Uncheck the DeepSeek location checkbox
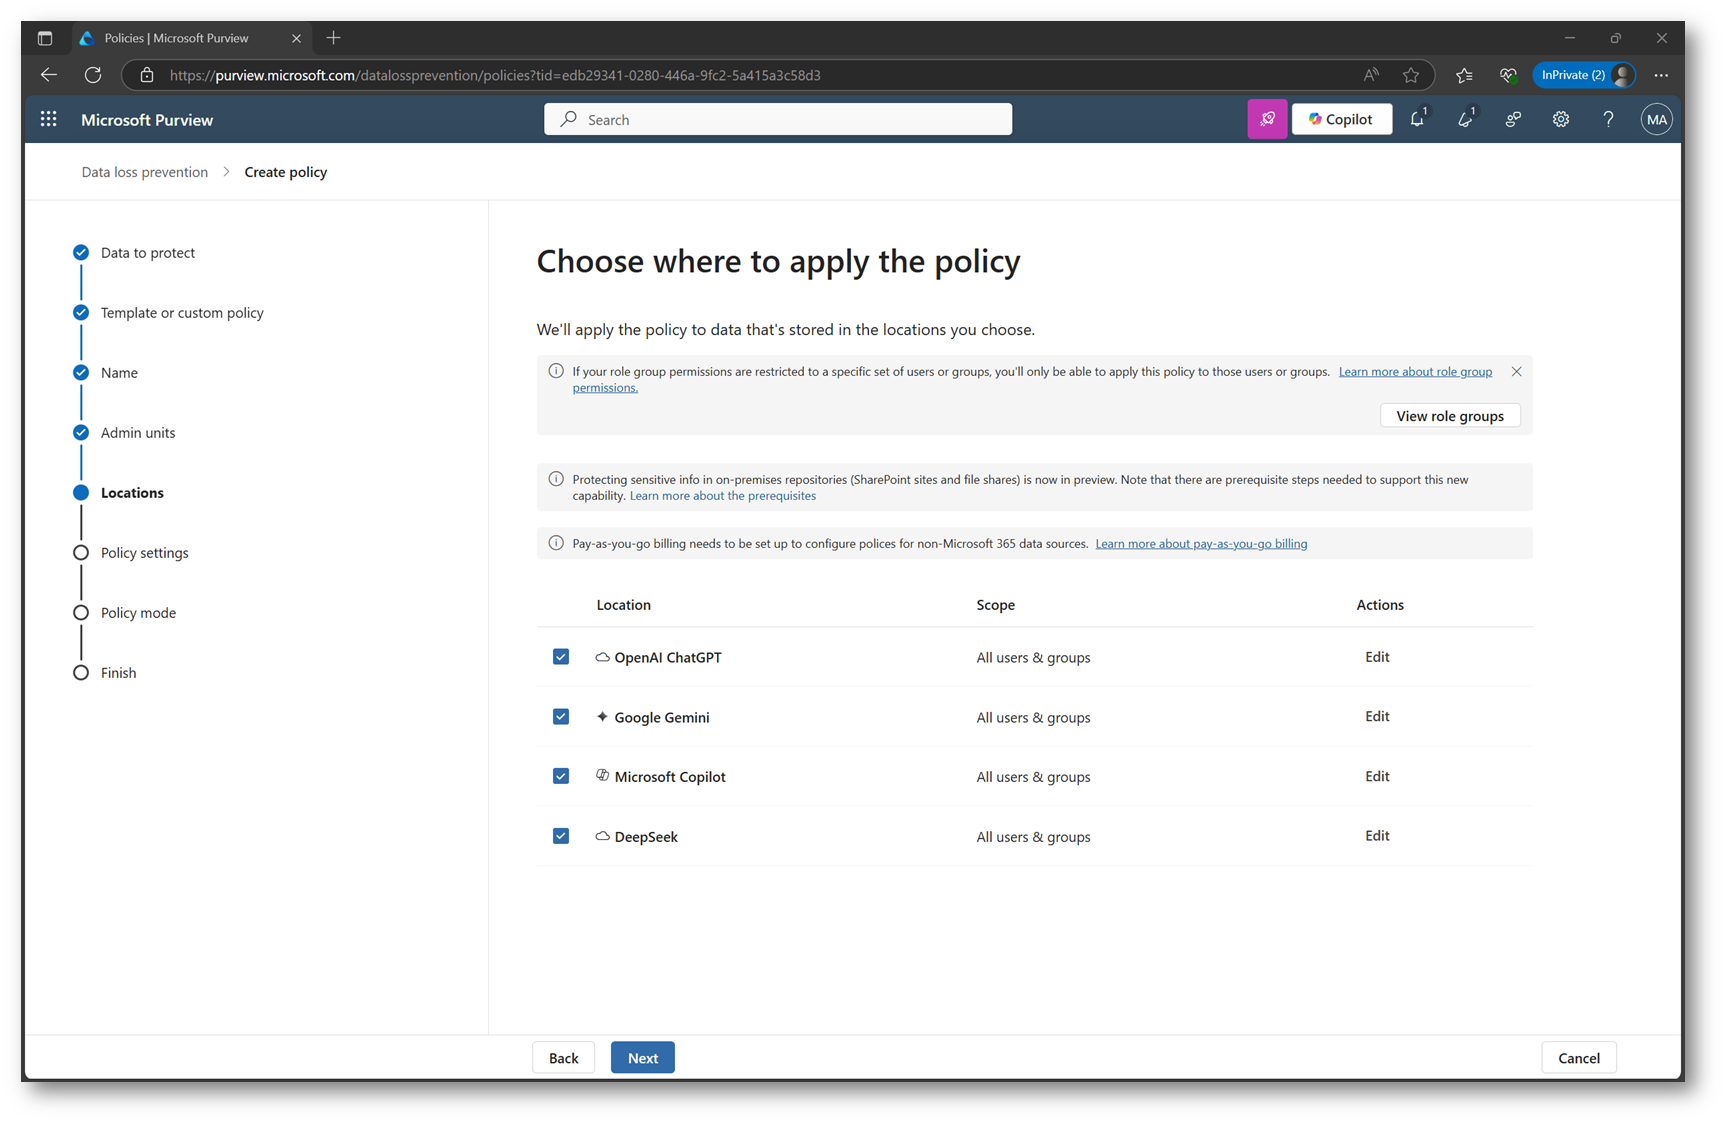 click(x=561, y=836)
